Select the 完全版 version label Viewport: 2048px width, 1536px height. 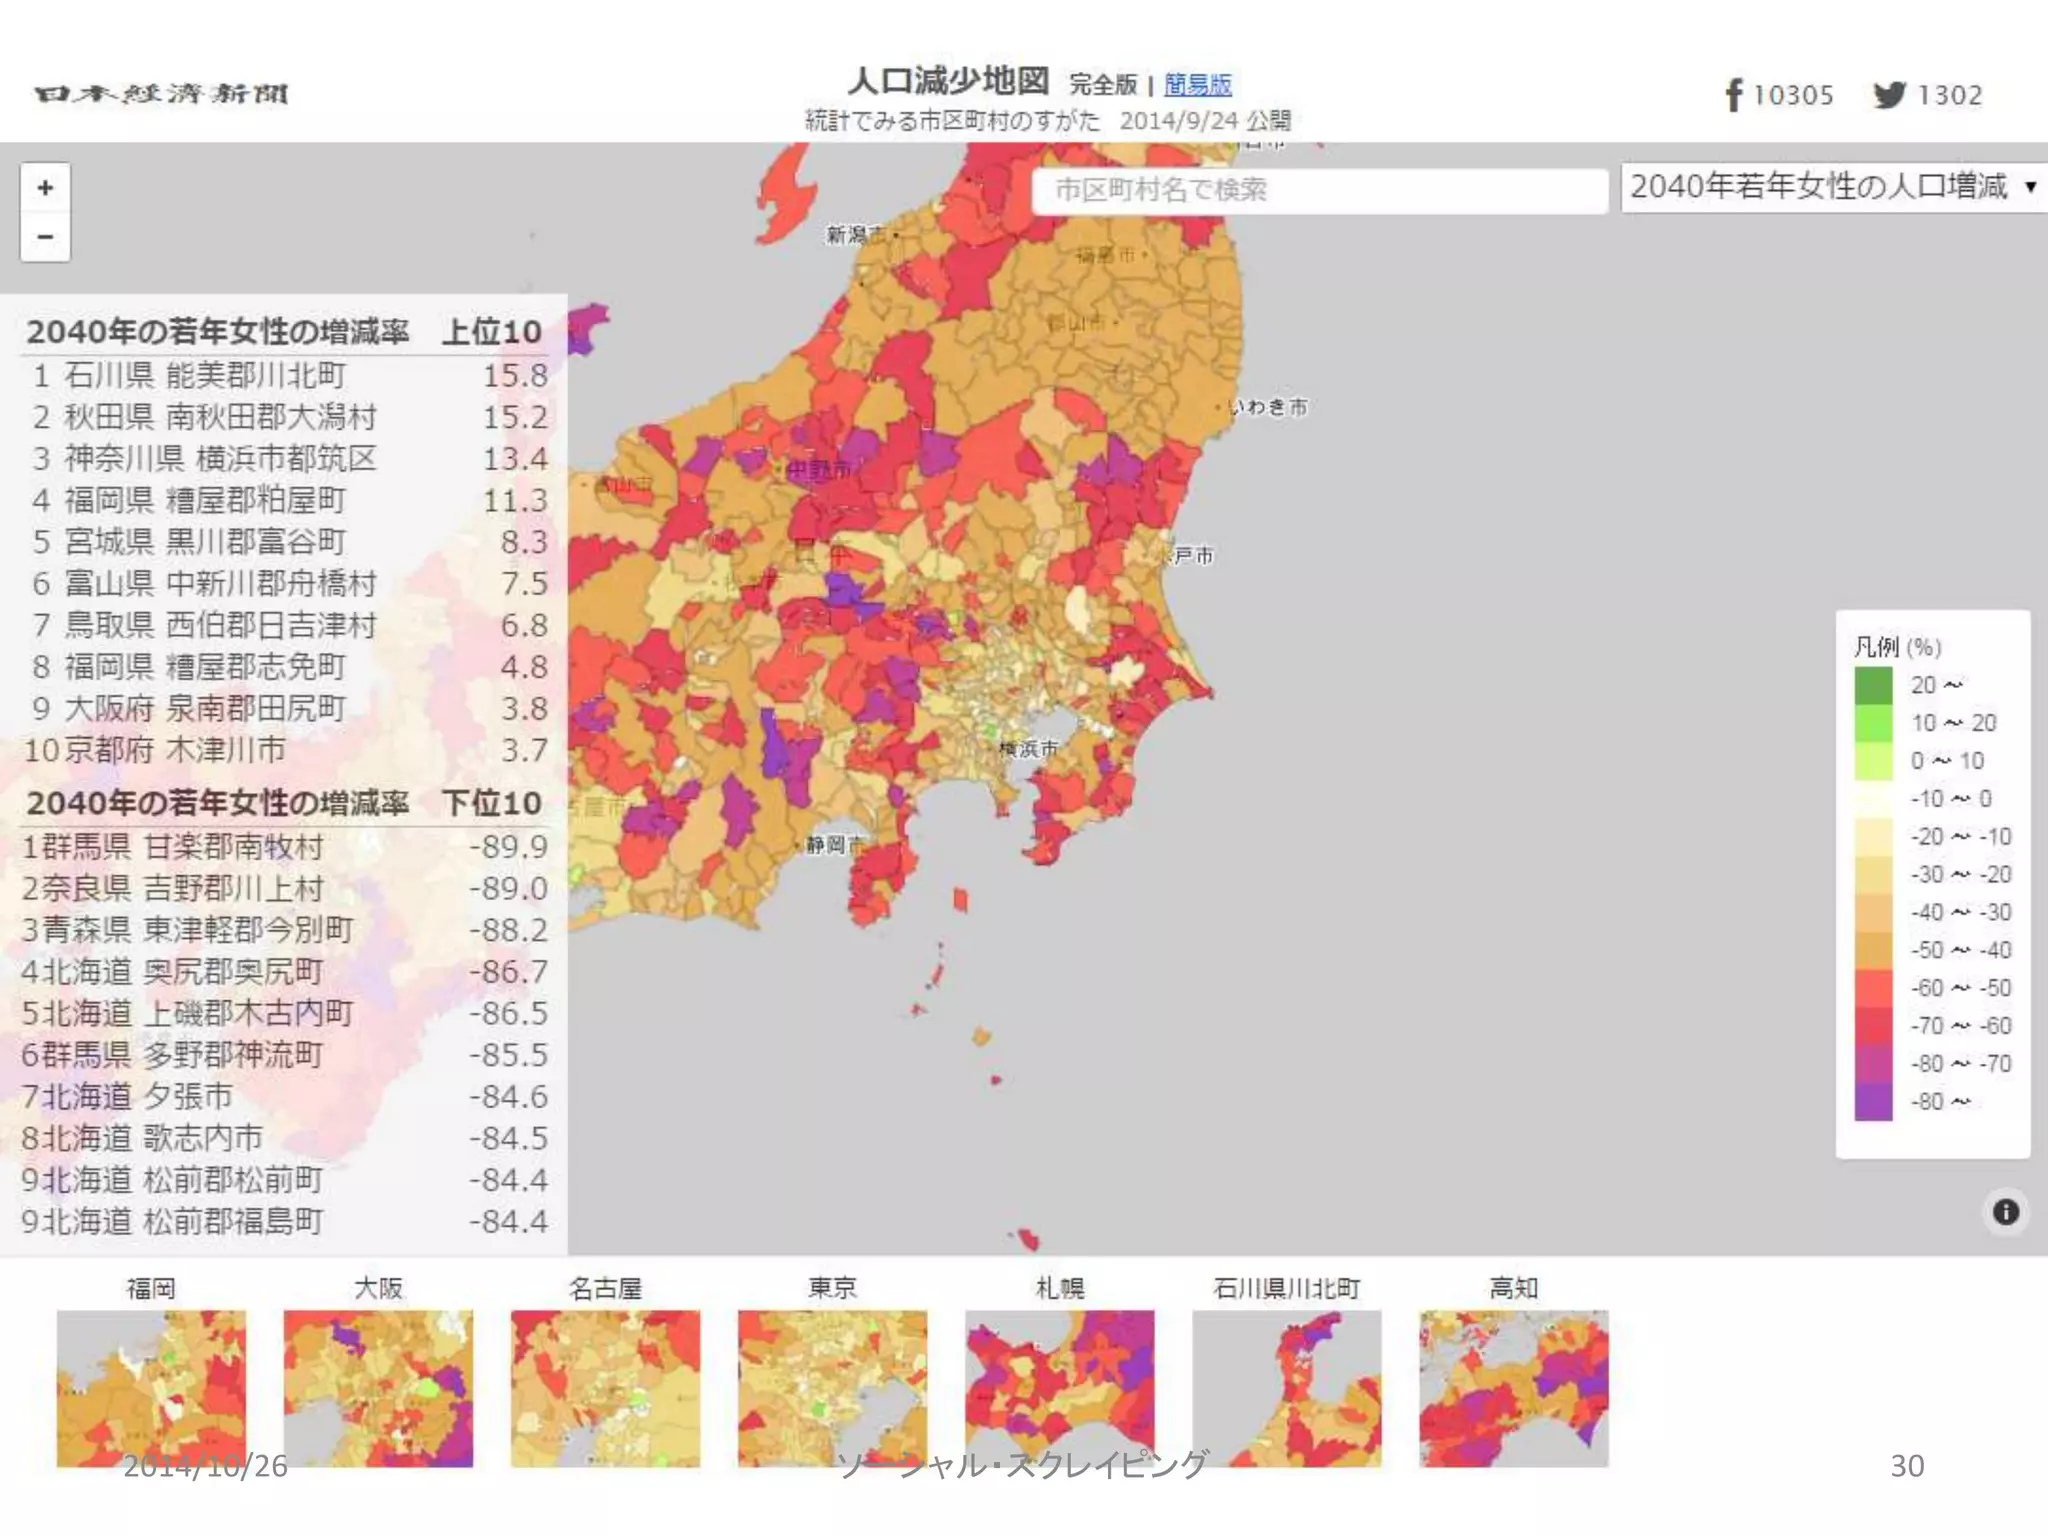[x=1103, y=85]
